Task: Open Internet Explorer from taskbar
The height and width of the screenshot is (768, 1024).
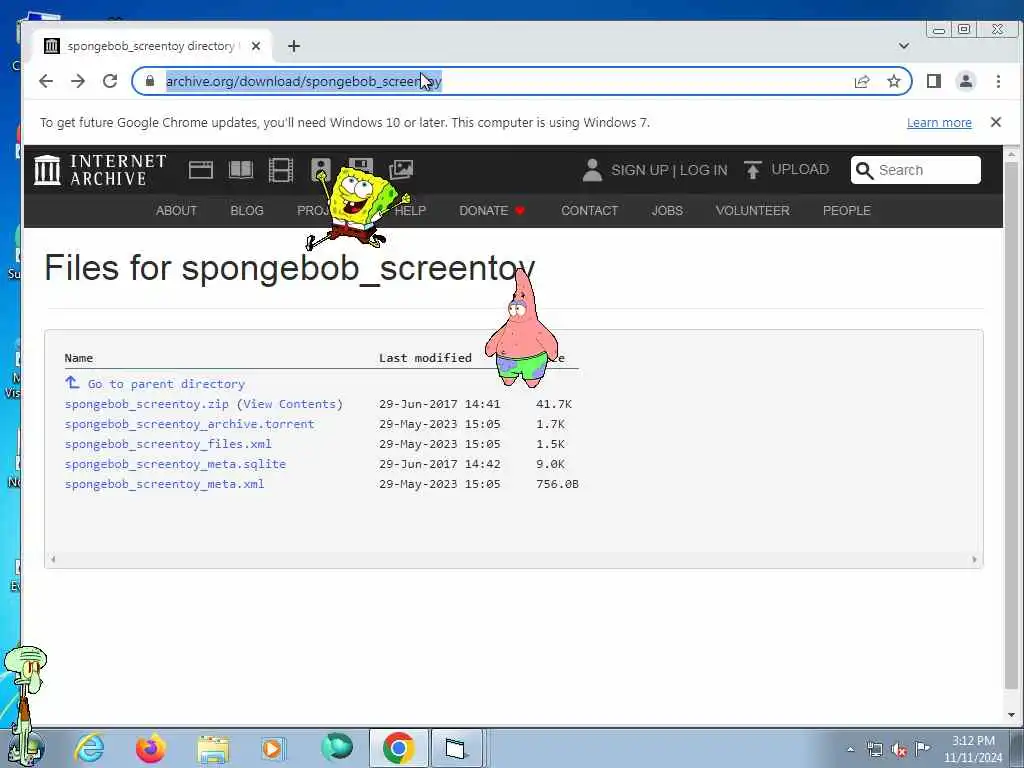Action: [89, 748]
